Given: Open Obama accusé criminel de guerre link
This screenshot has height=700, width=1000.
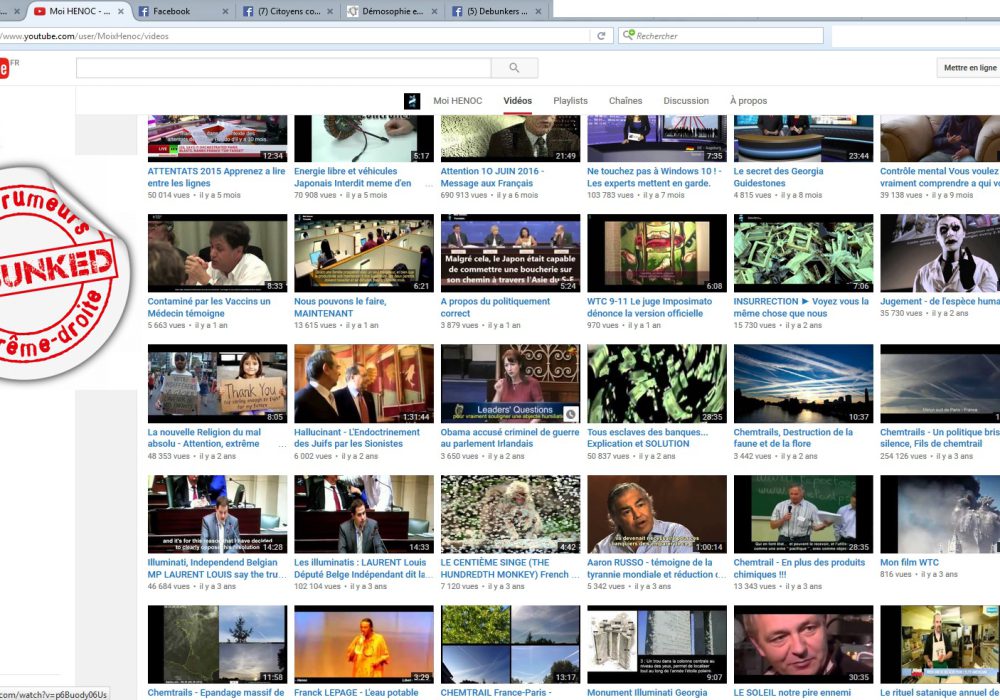Looking at the screenshot, I should click(510, 437).
